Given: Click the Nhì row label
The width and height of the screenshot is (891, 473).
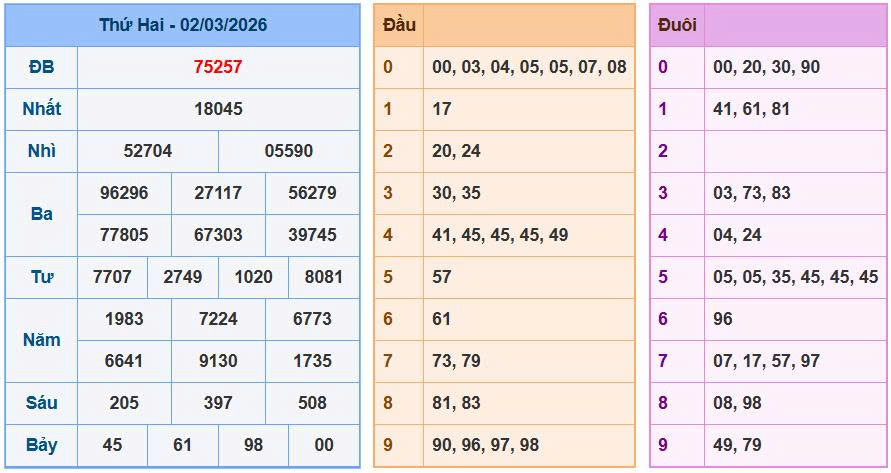Looking at the screenshot, I should [x=41, y=151].
